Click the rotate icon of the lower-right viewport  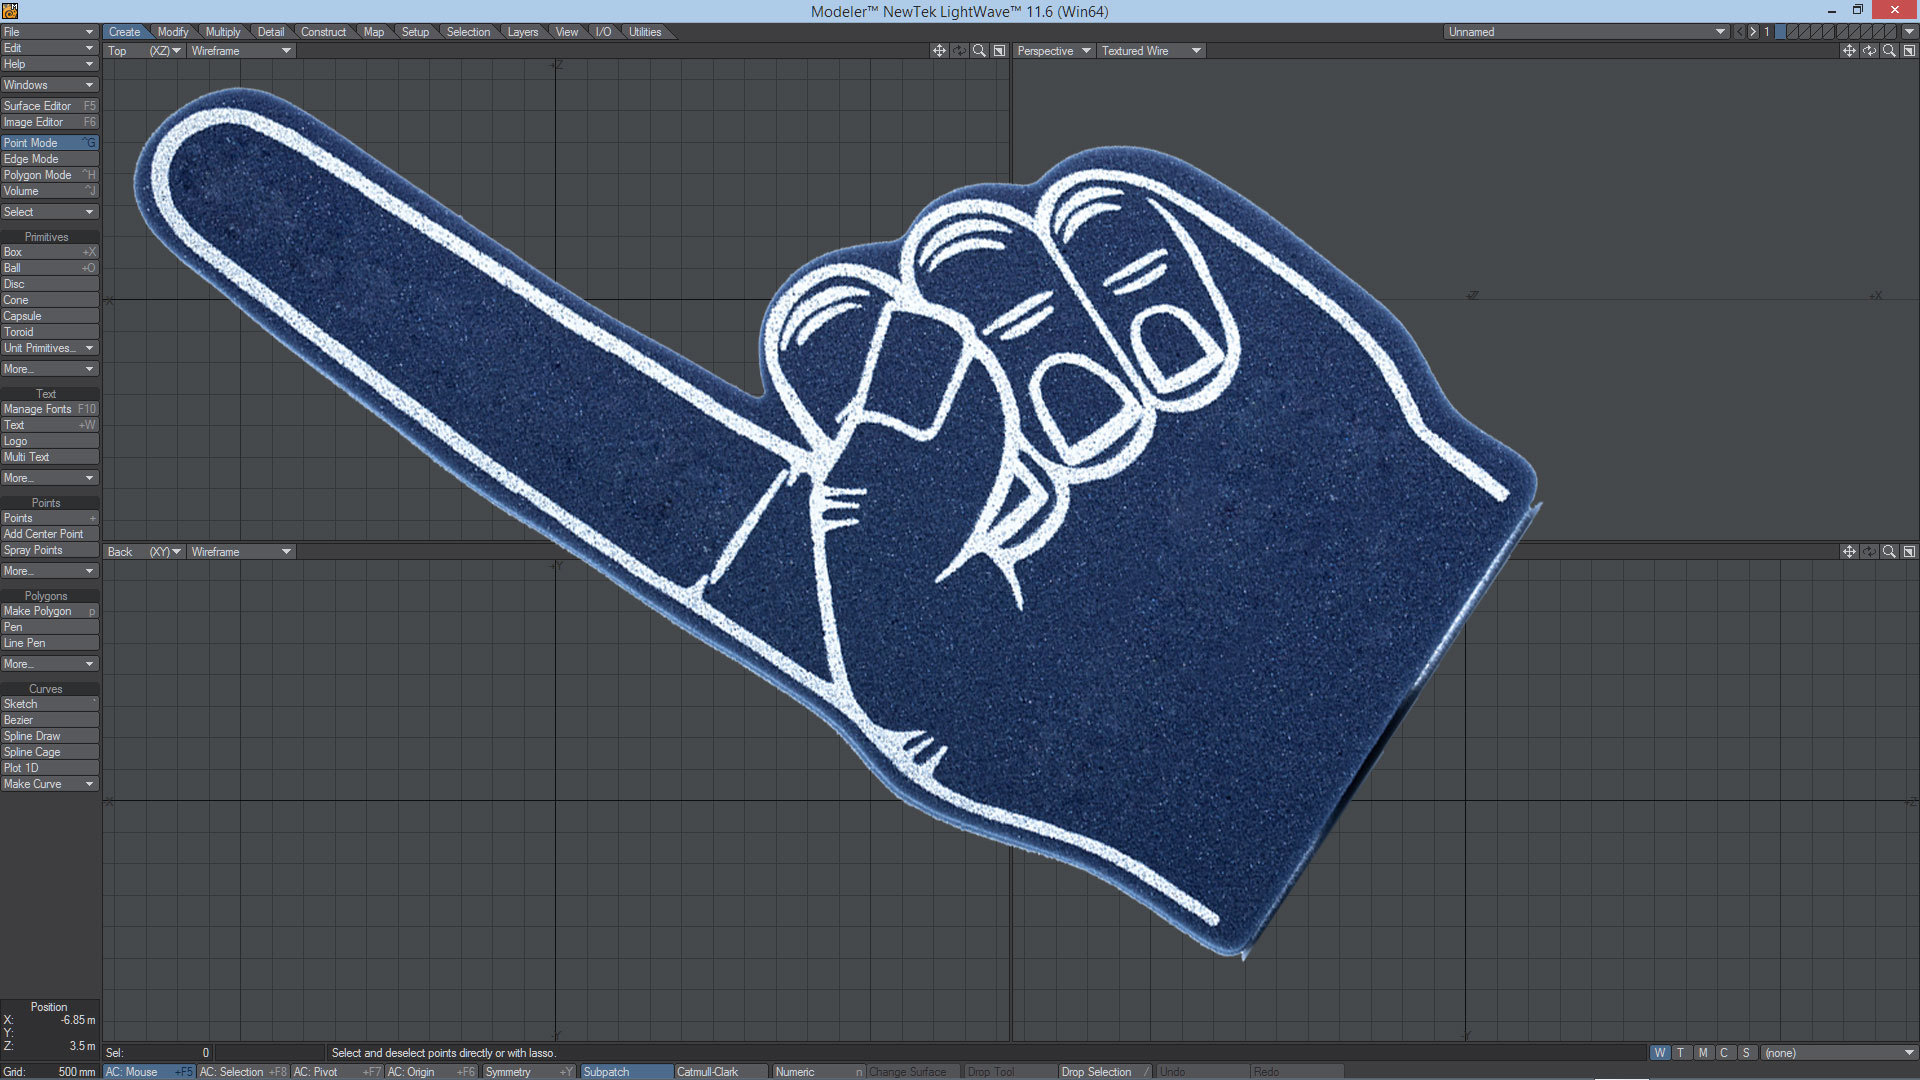(1869, 552)
